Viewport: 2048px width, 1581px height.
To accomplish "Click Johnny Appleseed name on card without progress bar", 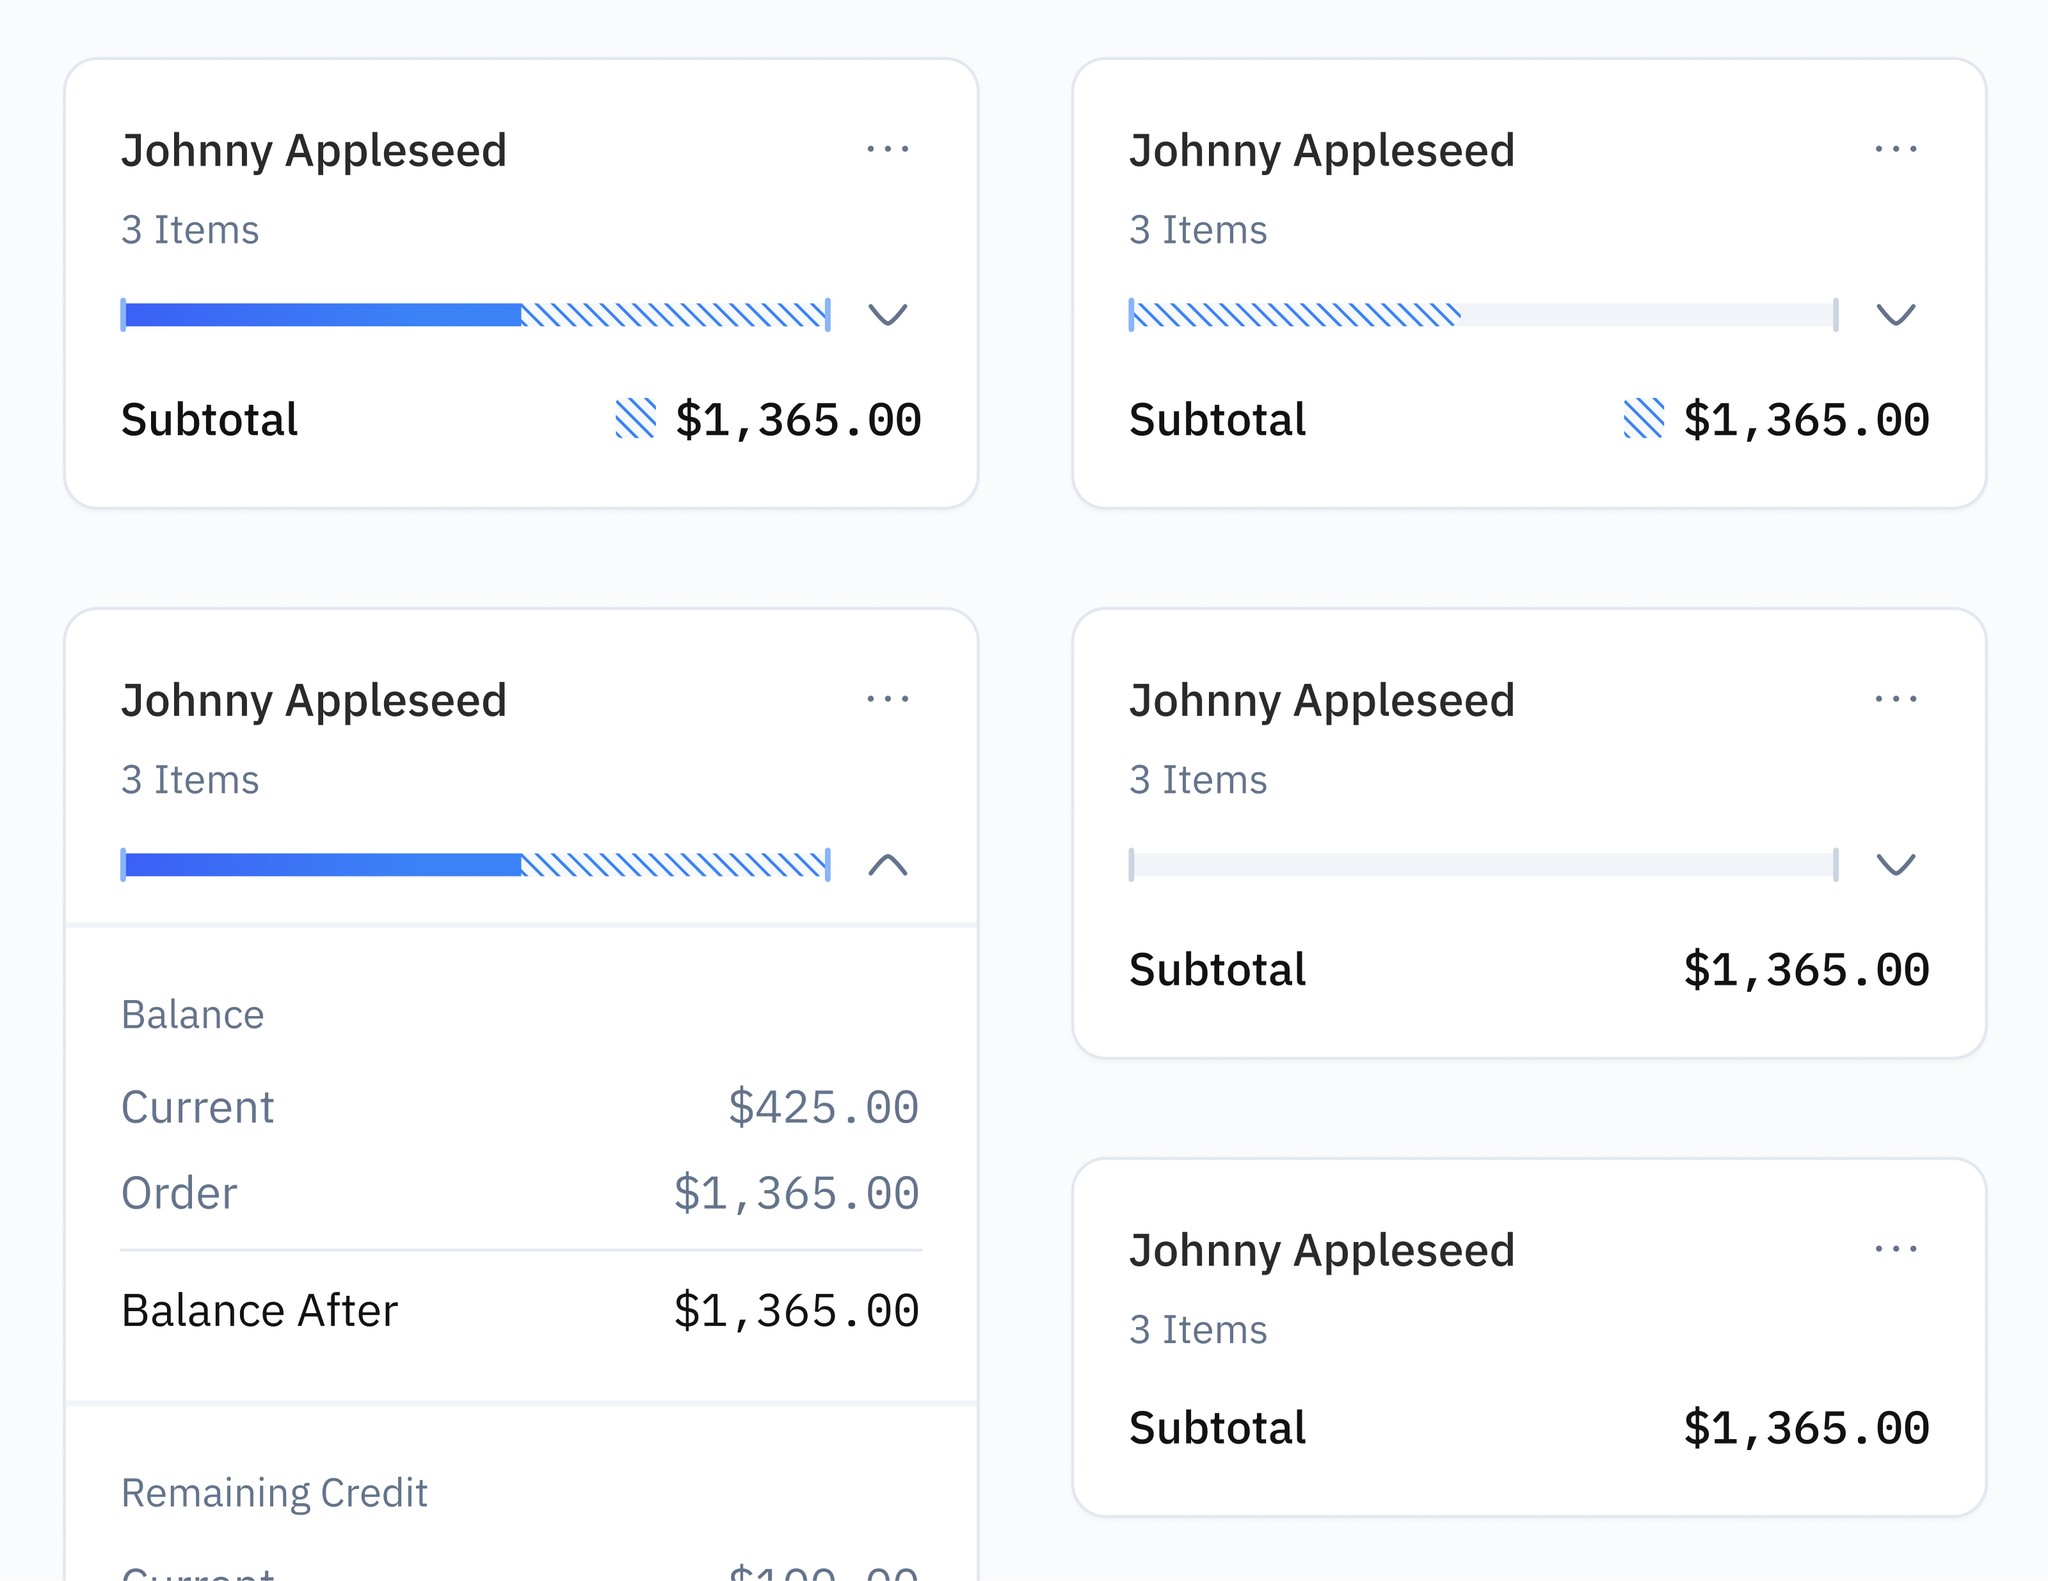I will [x=1321, y=1250].
